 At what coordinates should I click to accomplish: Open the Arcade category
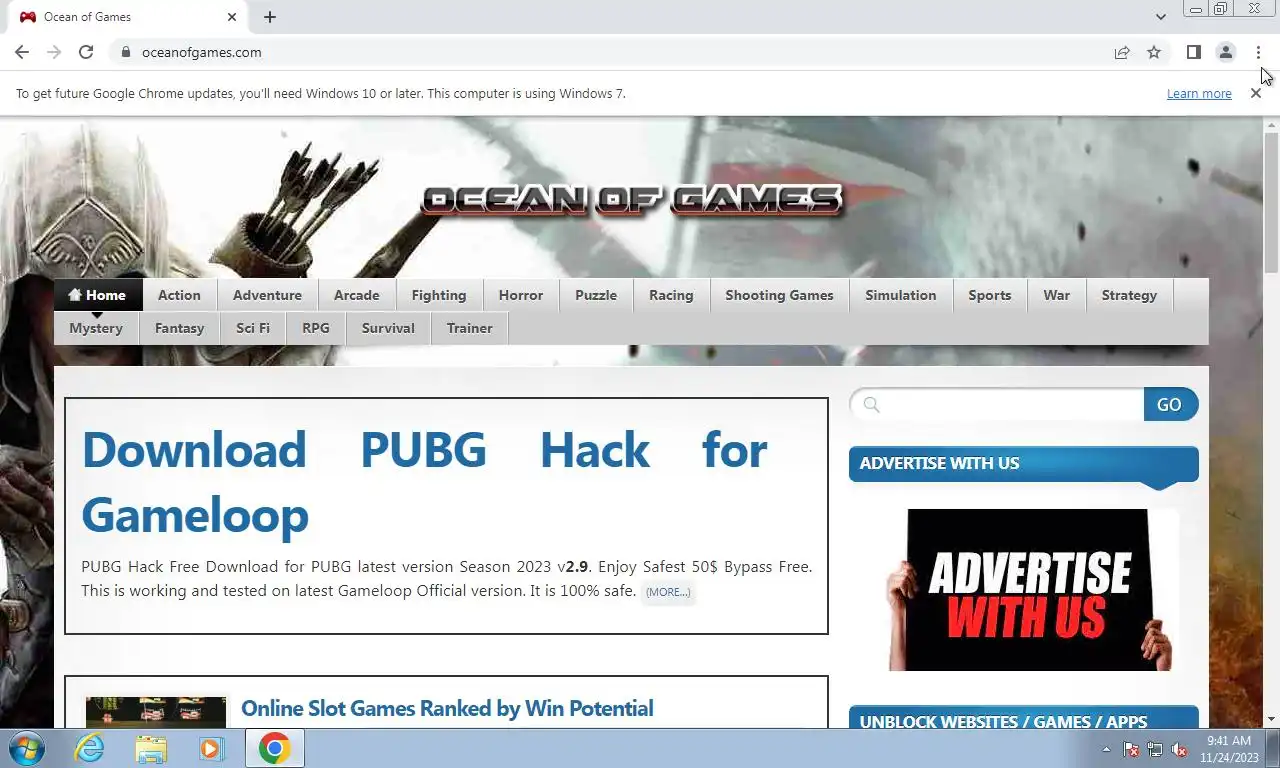[357, 295]
